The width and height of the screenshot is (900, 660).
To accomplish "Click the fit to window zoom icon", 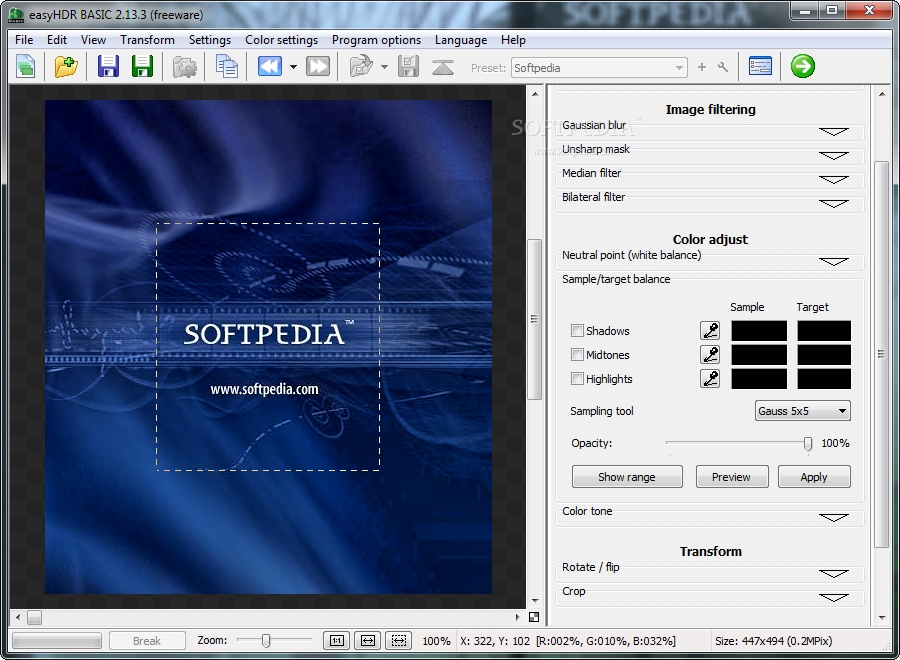I will (x=399, y=640).
